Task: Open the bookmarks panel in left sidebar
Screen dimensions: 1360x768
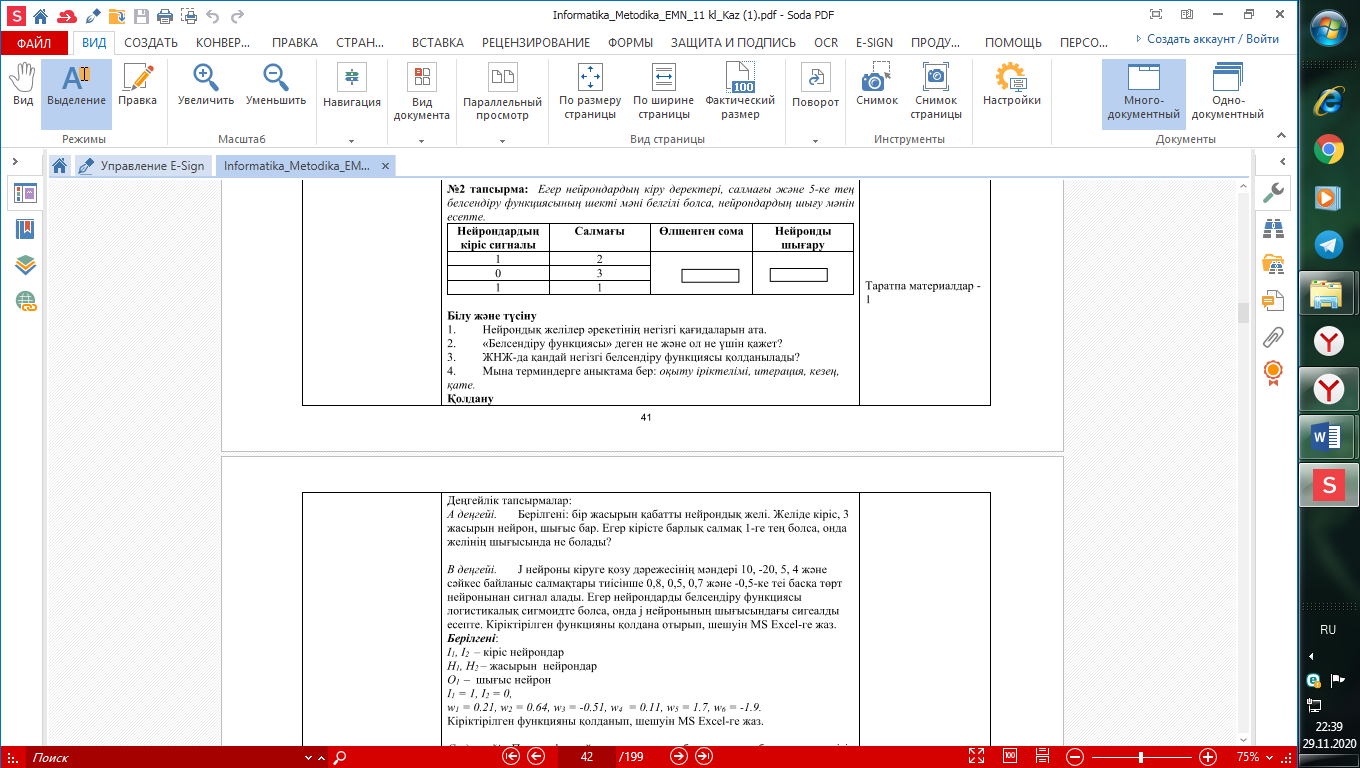Action: tap(25, 229)
